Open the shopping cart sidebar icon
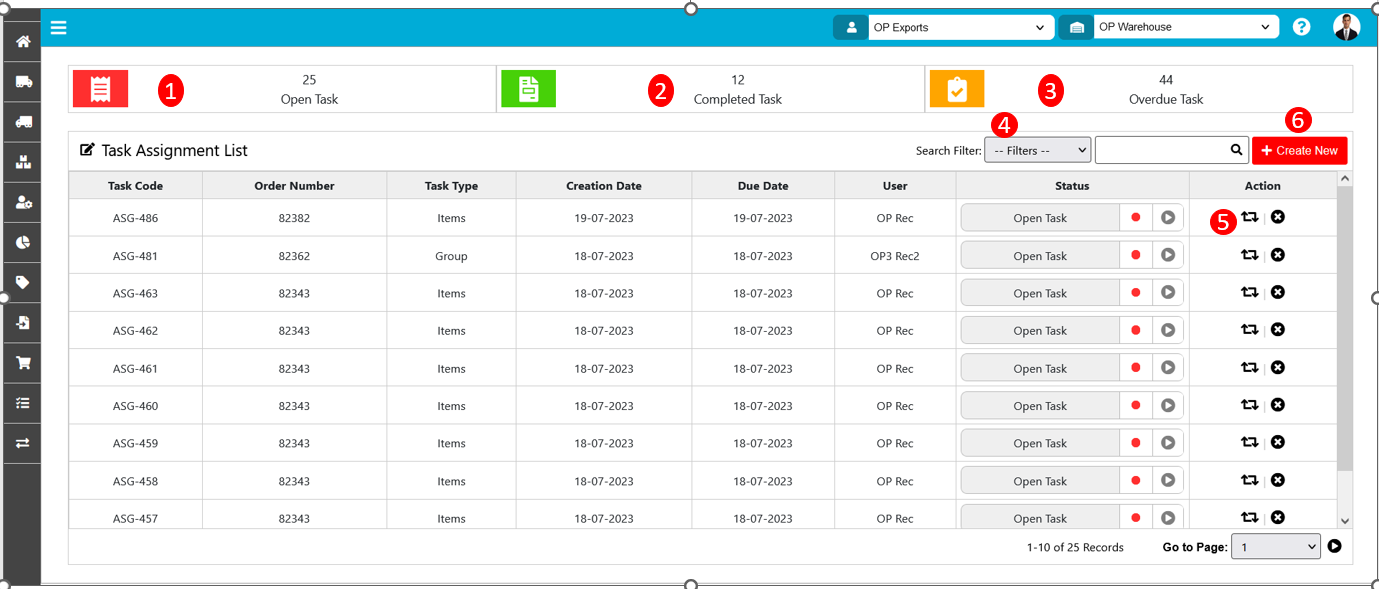This screenshot has height=589, width=1379. tap(22, 363)
